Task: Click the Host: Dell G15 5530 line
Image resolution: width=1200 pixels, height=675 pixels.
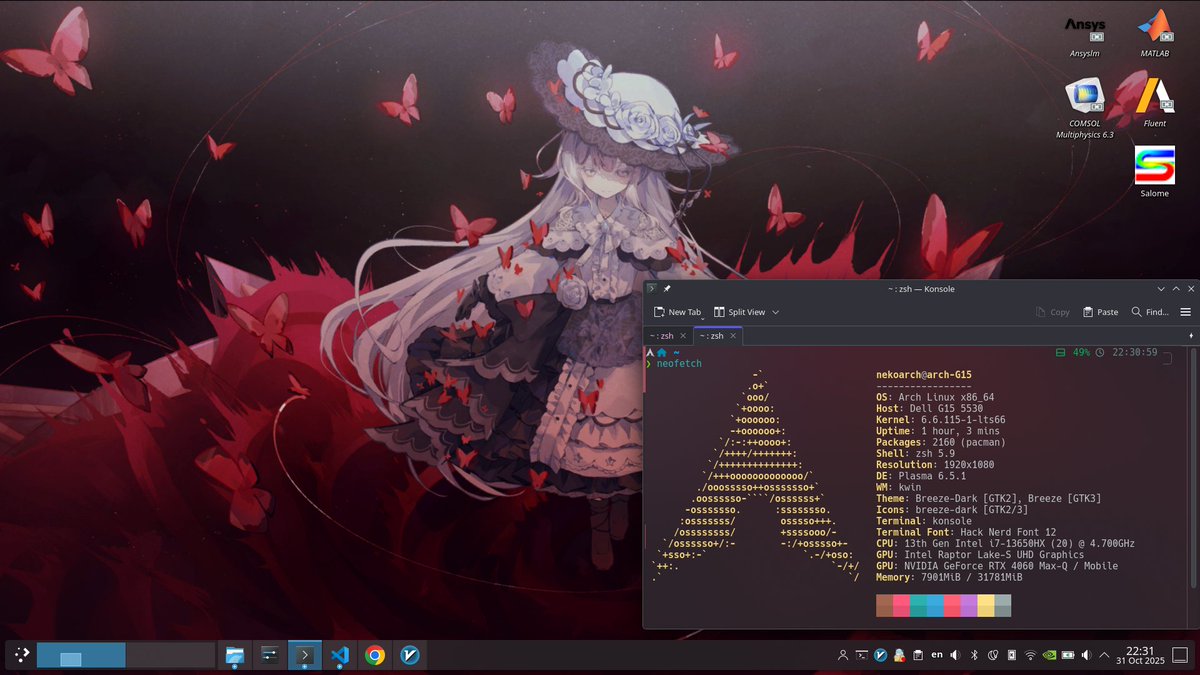Action: pos(932,409)
